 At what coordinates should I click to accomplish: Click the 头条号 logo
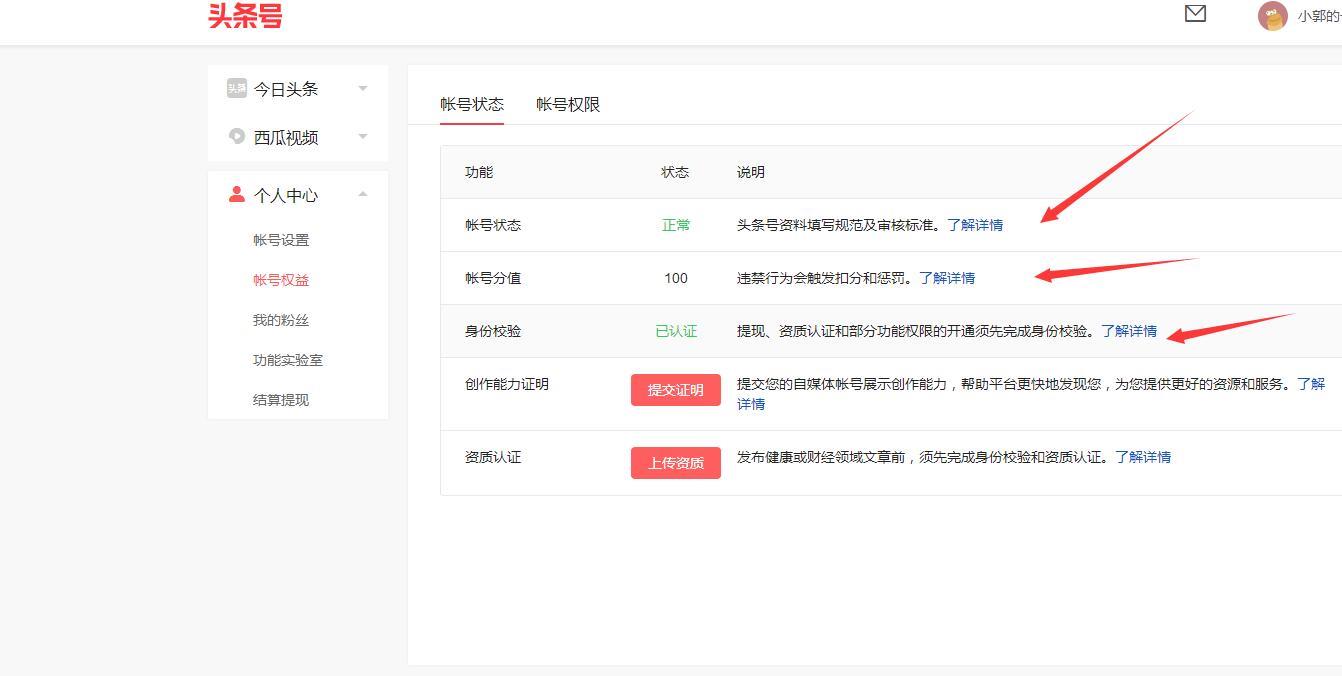(245, 16)
